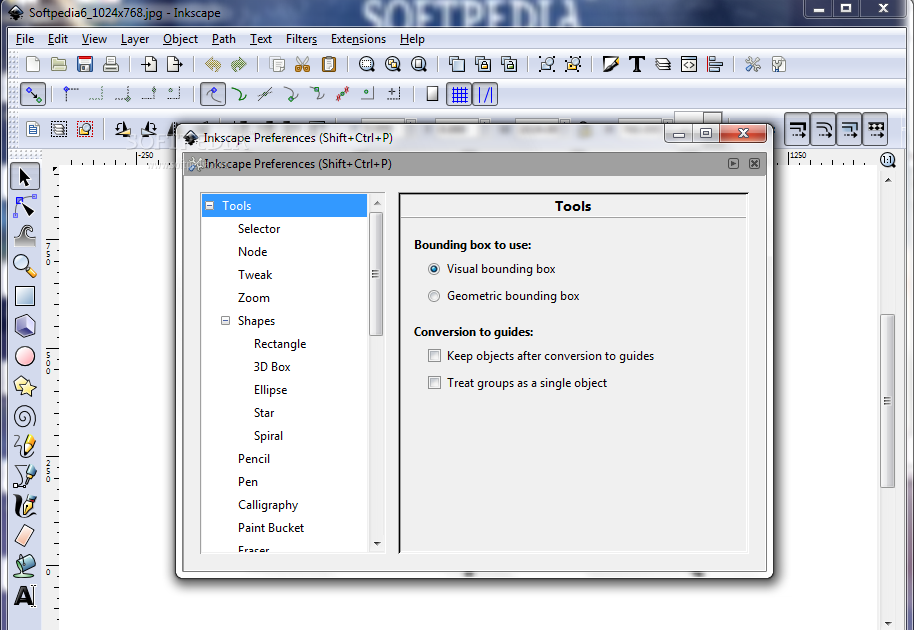
Task: Click the preferences tree scrollbar thumb
Action: click(x=377, y=274)
